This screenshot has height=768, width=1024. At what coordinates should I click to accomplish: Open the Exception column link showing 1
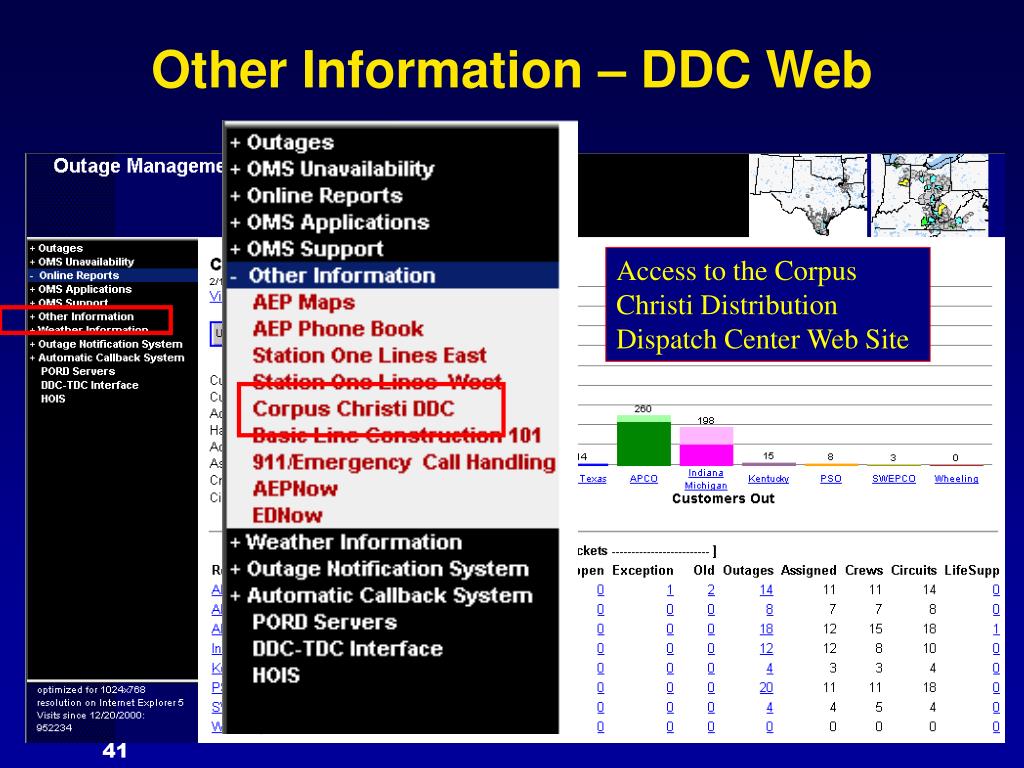(670, 590)
